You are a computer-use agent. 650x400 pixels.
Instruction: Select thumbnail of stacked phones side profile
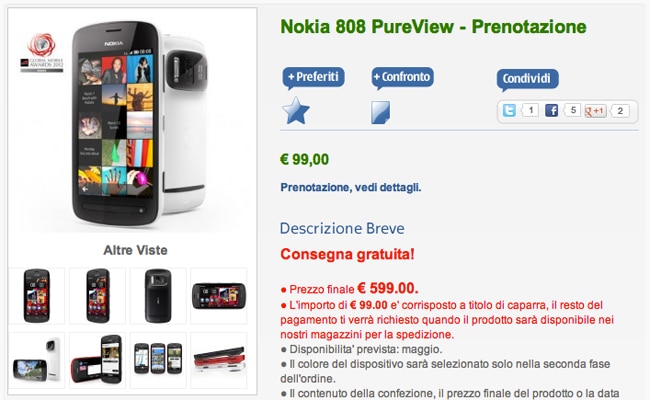(218, 360)
